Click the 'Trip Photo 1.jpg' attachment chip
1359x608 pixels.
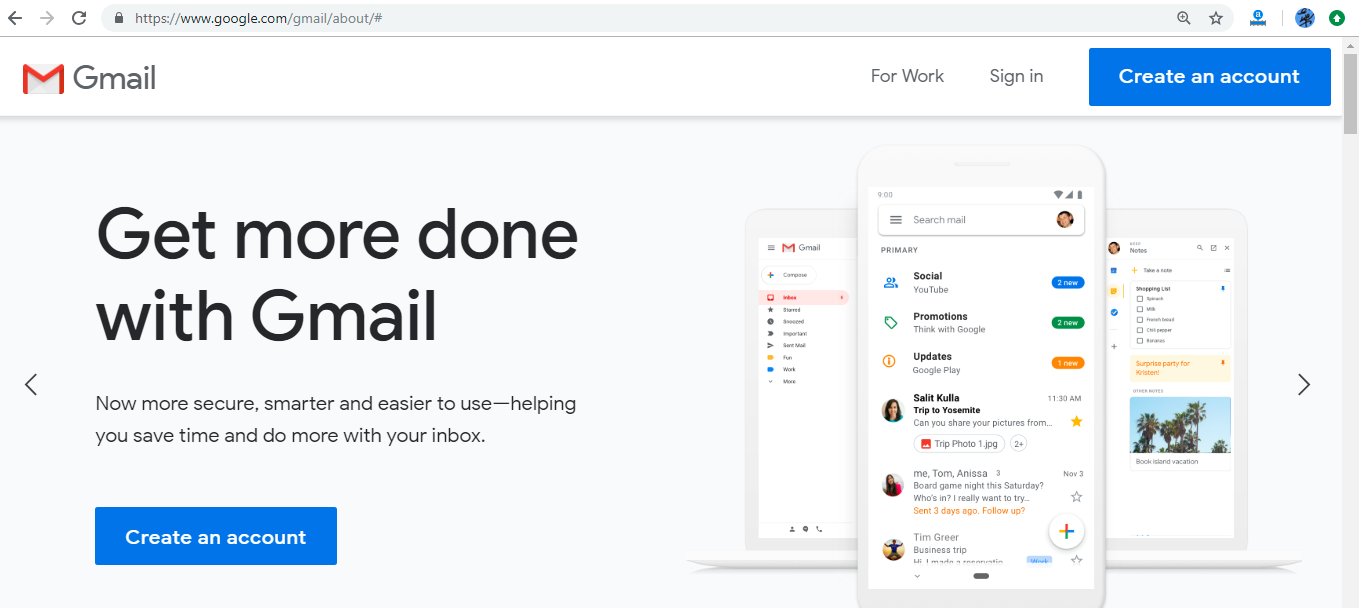pyautogui.click(x=959, y=444)
